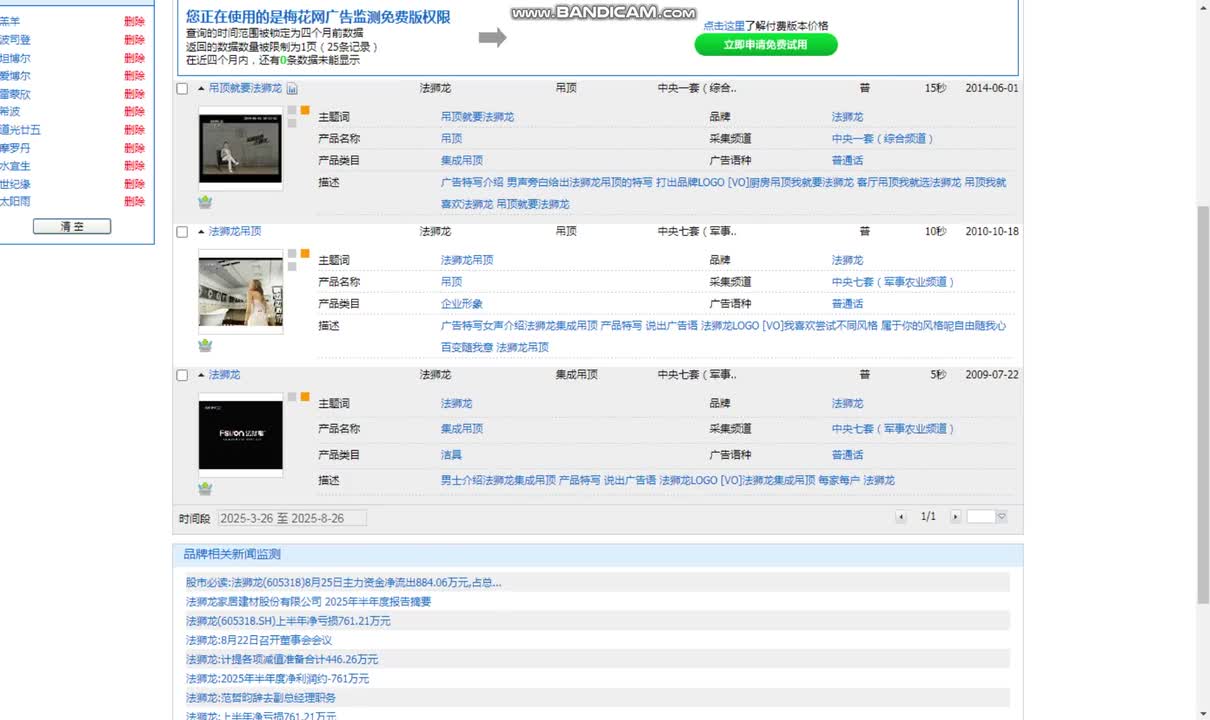The height and width of the screenshot is (720, 1210).
Task: Open the 摩罗丹 brand in the left list
Action: tap(15, 148)
